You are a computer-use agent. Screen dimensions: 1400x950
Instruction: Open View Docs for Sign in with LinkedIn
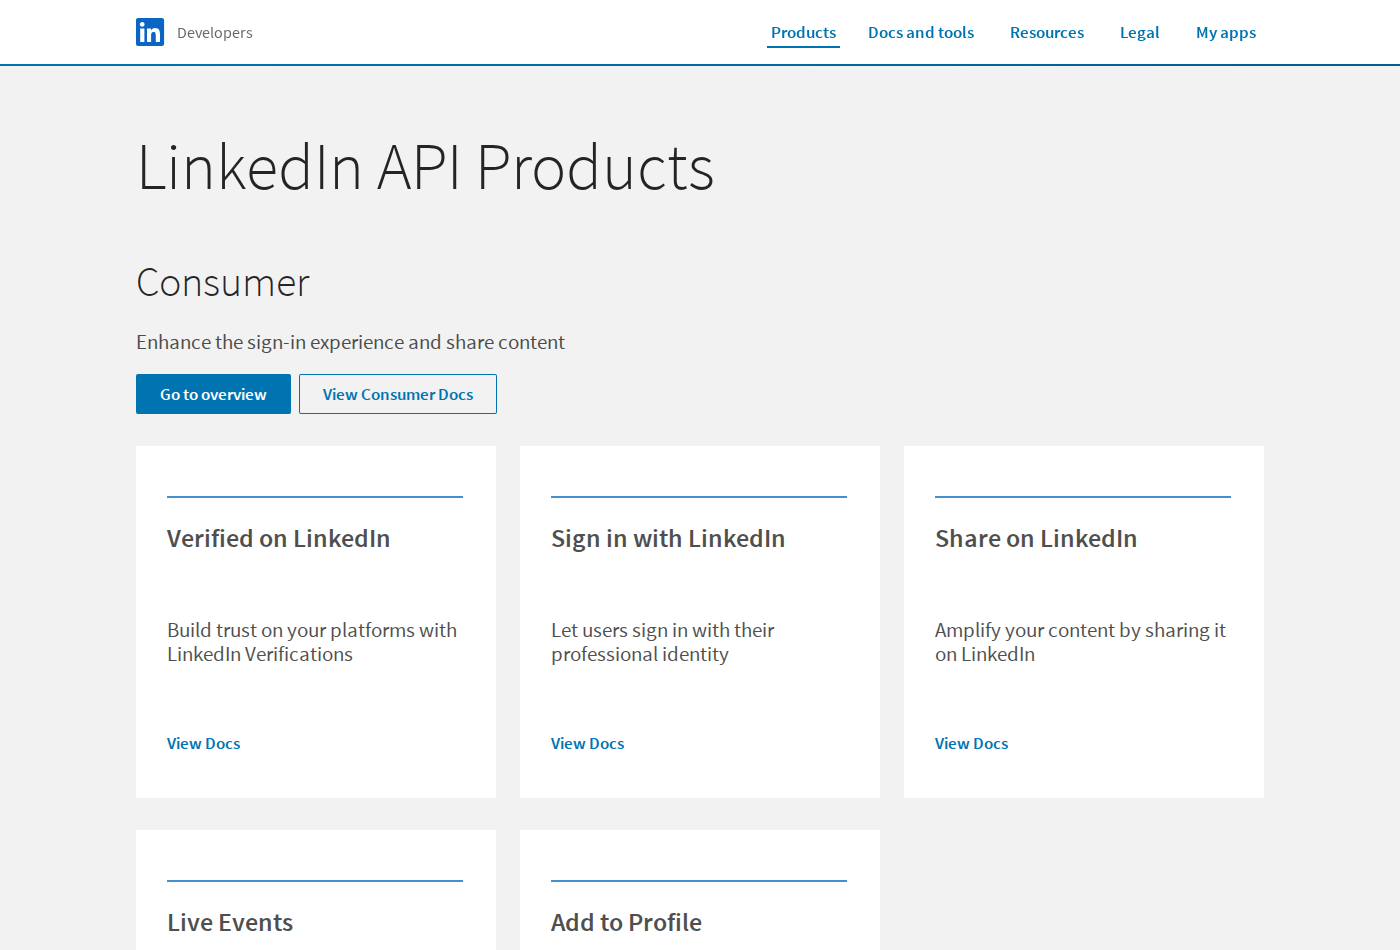pyautogui.click(x=588, y=743)
